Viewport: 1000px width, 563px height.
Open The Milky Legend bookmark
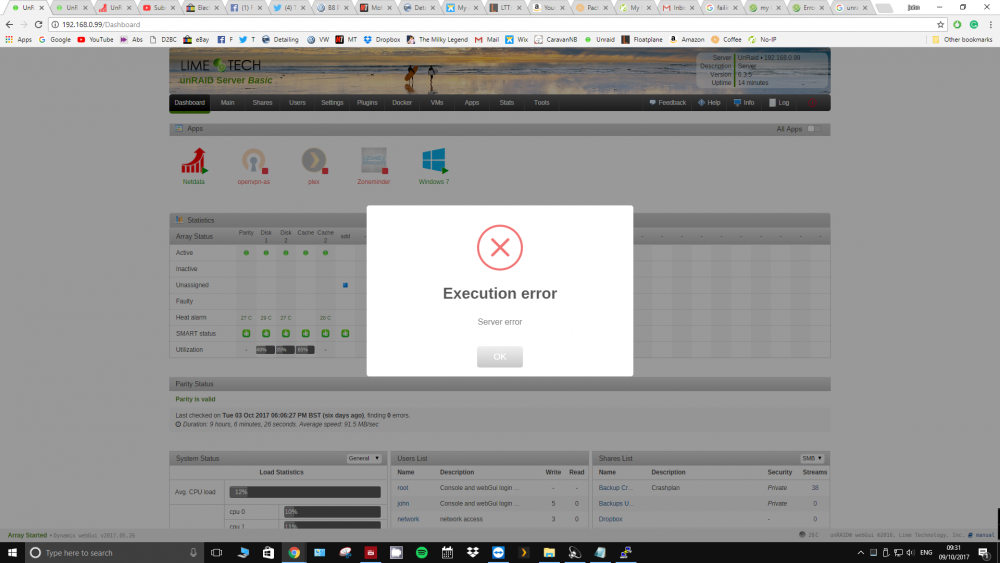pos(437,40)
